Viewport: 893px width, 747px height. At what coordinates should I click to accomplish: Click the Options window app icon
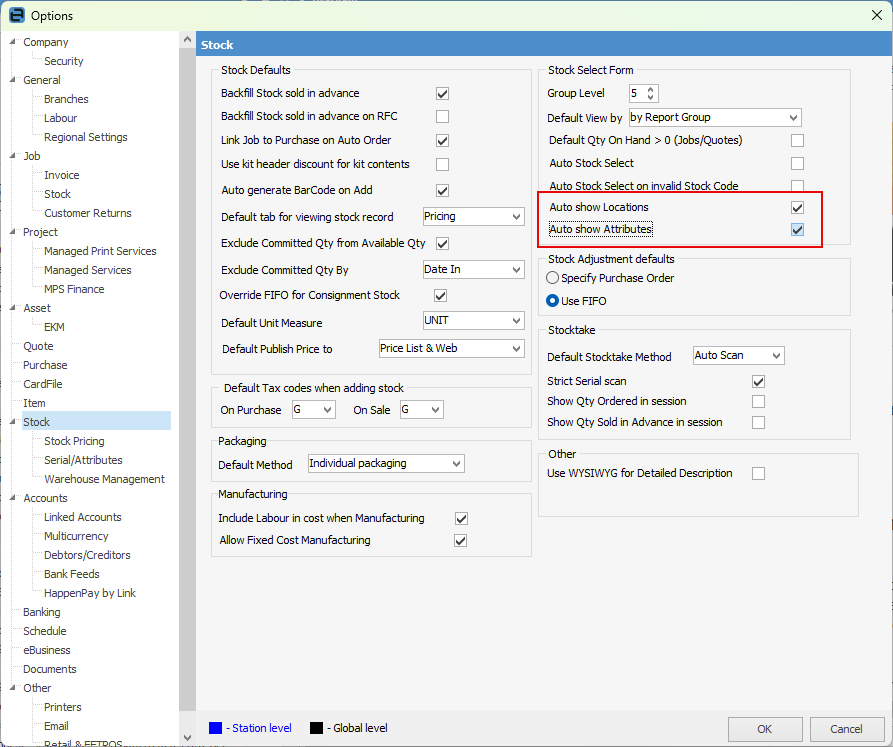[17, 15]
